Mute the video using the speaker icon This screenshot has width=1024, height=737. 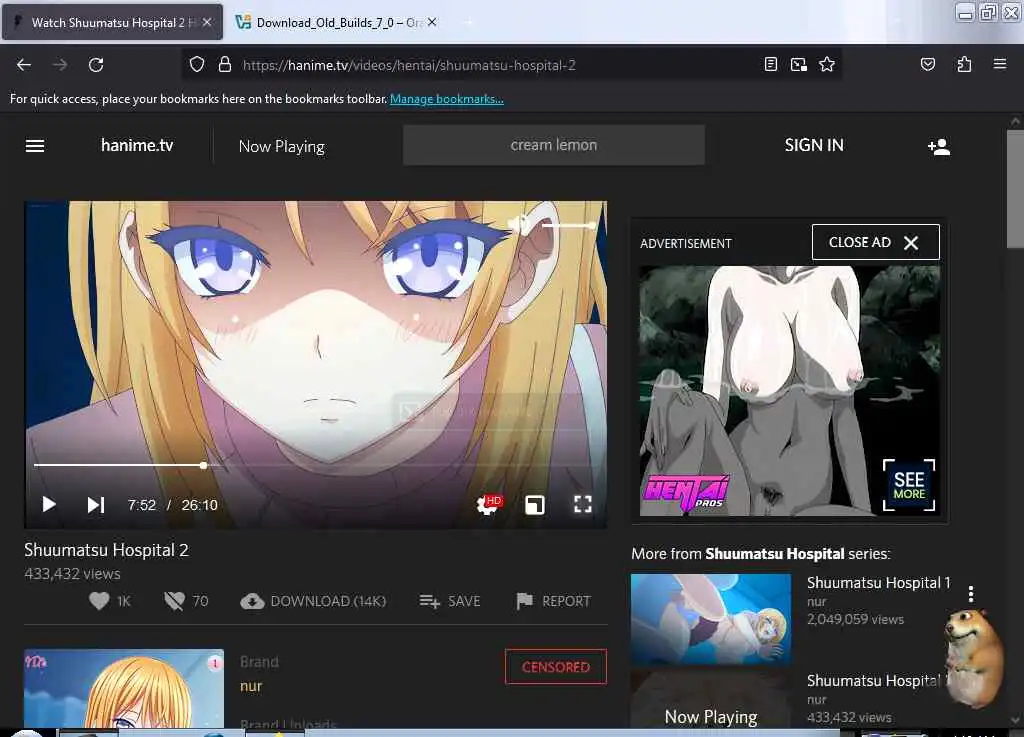pos(518,225)
